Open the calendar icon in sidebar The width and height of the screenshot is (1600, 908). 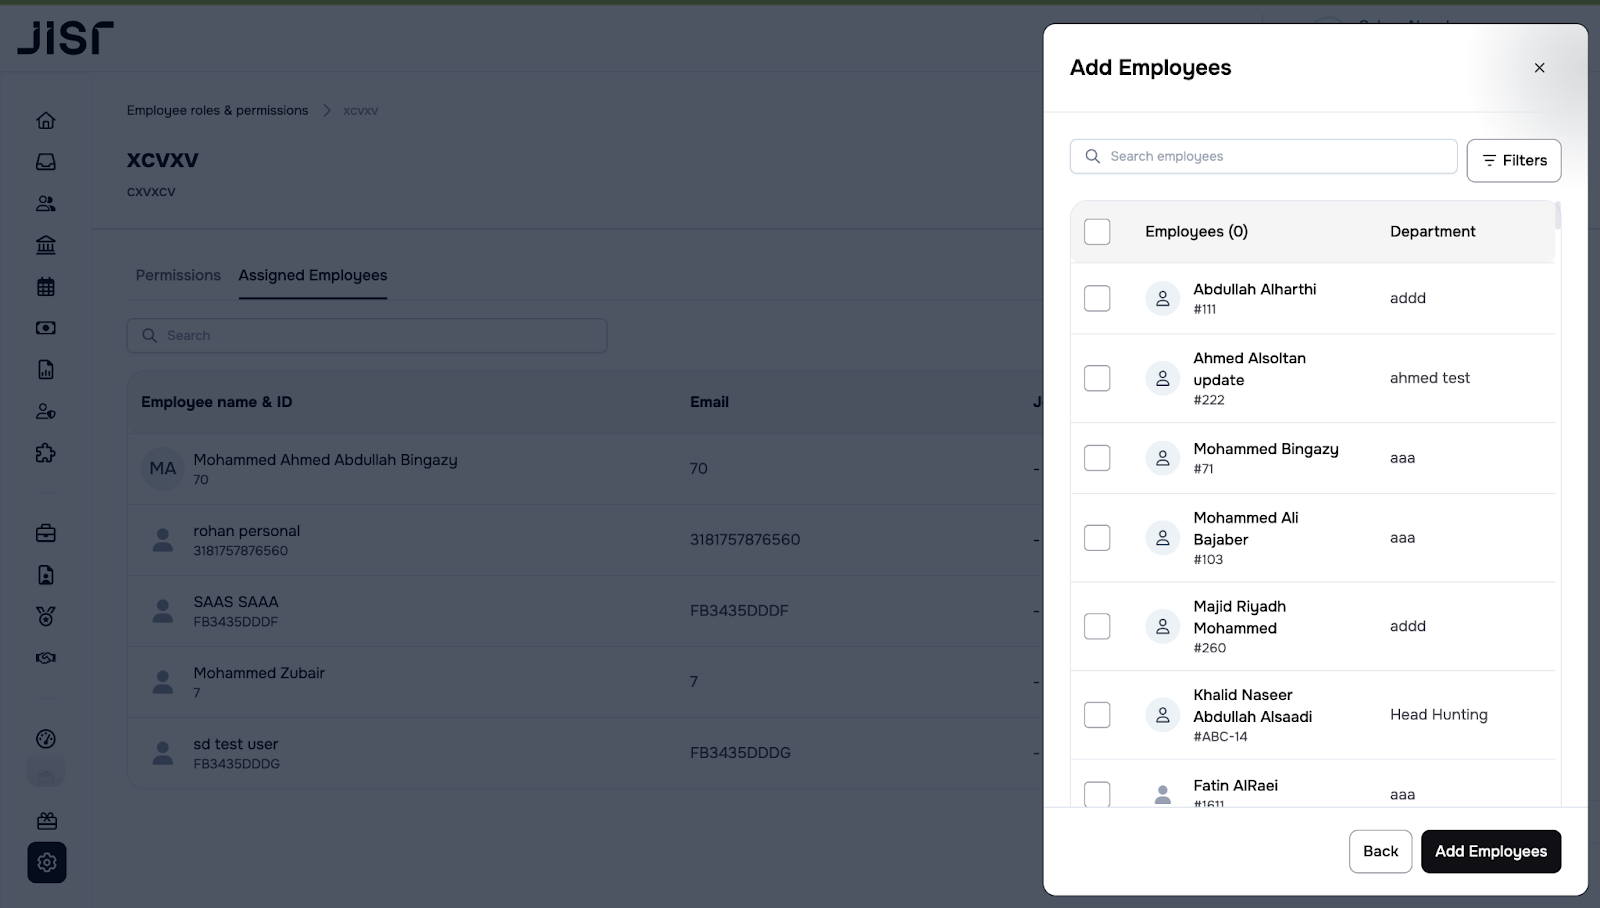(x=46, y=287)
